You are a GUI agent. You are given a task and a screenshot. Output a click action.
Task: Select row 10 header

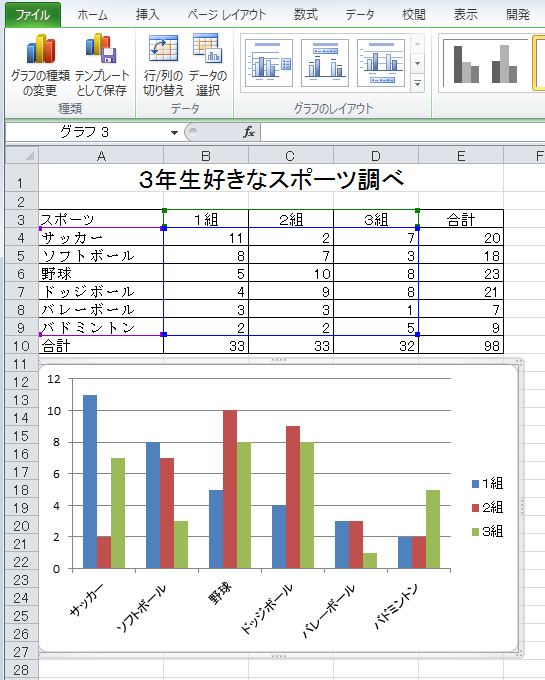tap(21, 346)
